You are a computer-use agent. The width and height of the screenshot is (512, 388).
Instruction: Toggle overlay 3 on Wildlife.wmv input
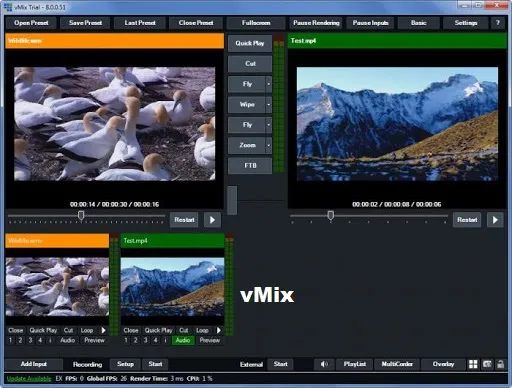coord(30,340)
